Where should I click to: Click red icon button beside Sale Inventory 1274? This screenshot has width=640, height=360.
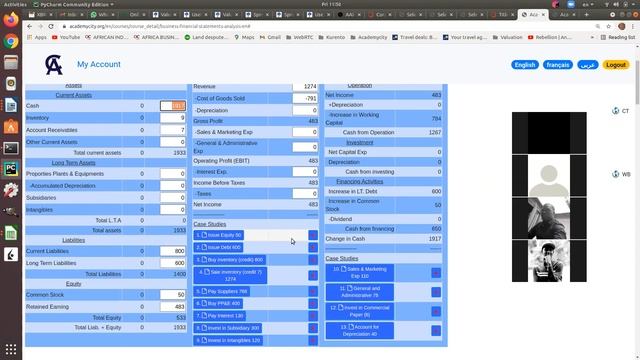coord(313,276)
